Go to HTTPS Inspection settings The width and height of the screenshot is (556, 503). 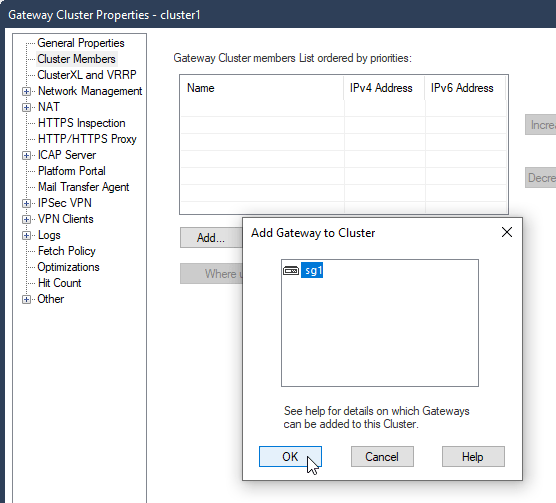click(82, 123)
